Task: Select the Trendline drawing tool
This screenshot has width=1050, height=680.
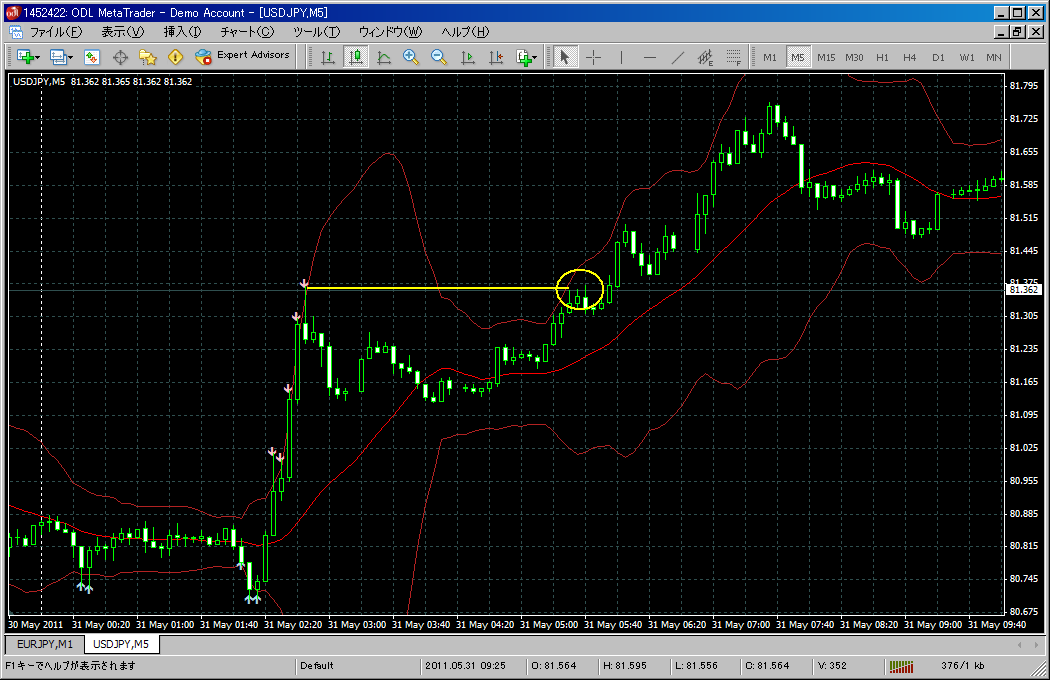Action: (677, 57)
